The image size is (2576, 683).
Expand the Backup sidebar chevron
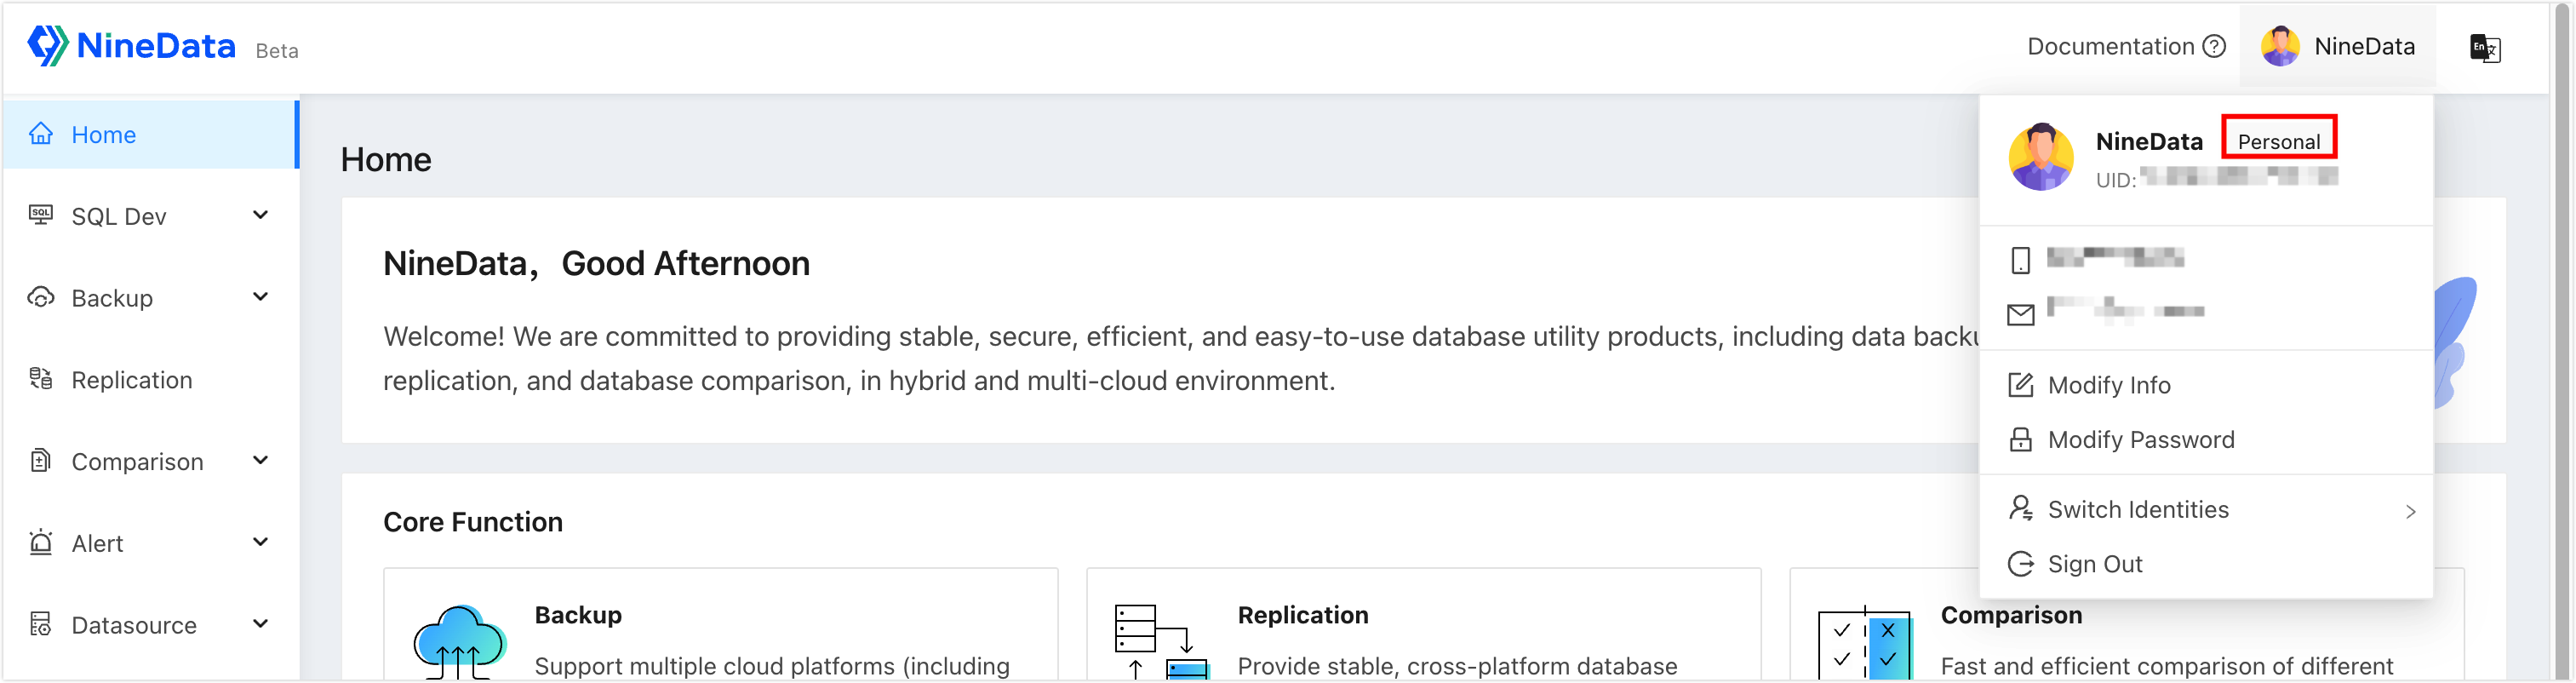261,297
